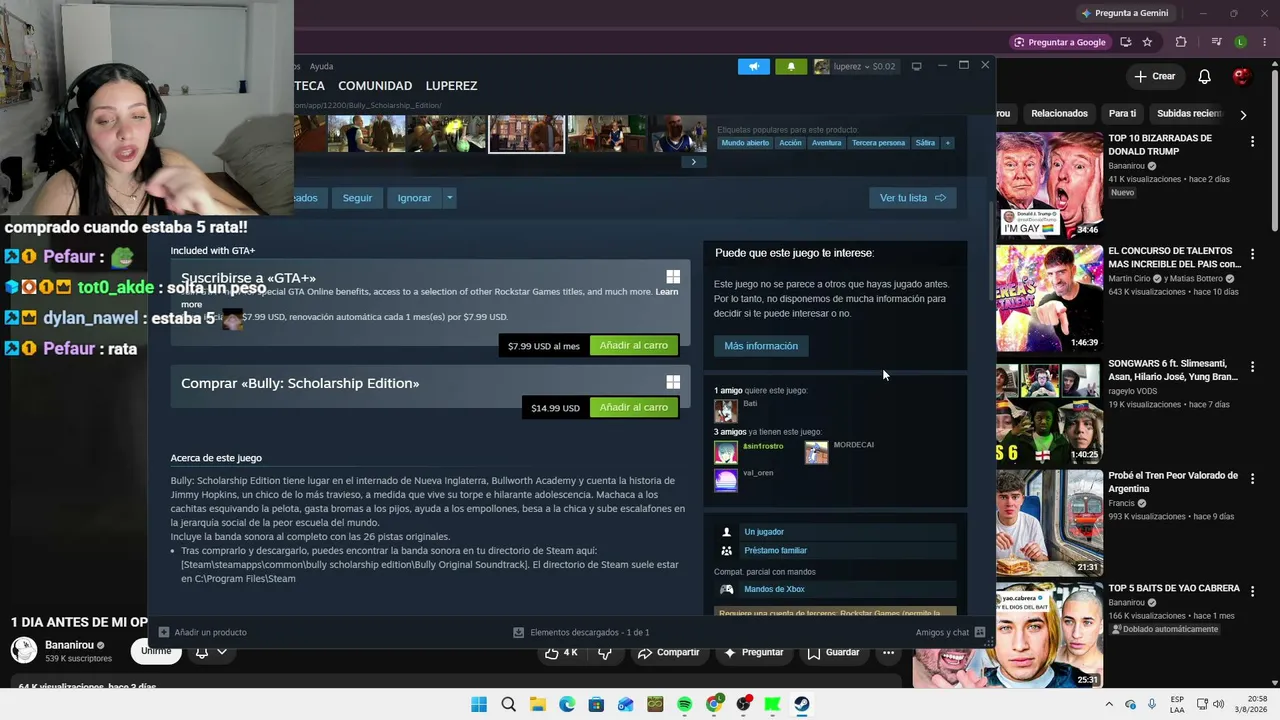Click the Más información button
Screen dimensions: 1280x720
761,346
